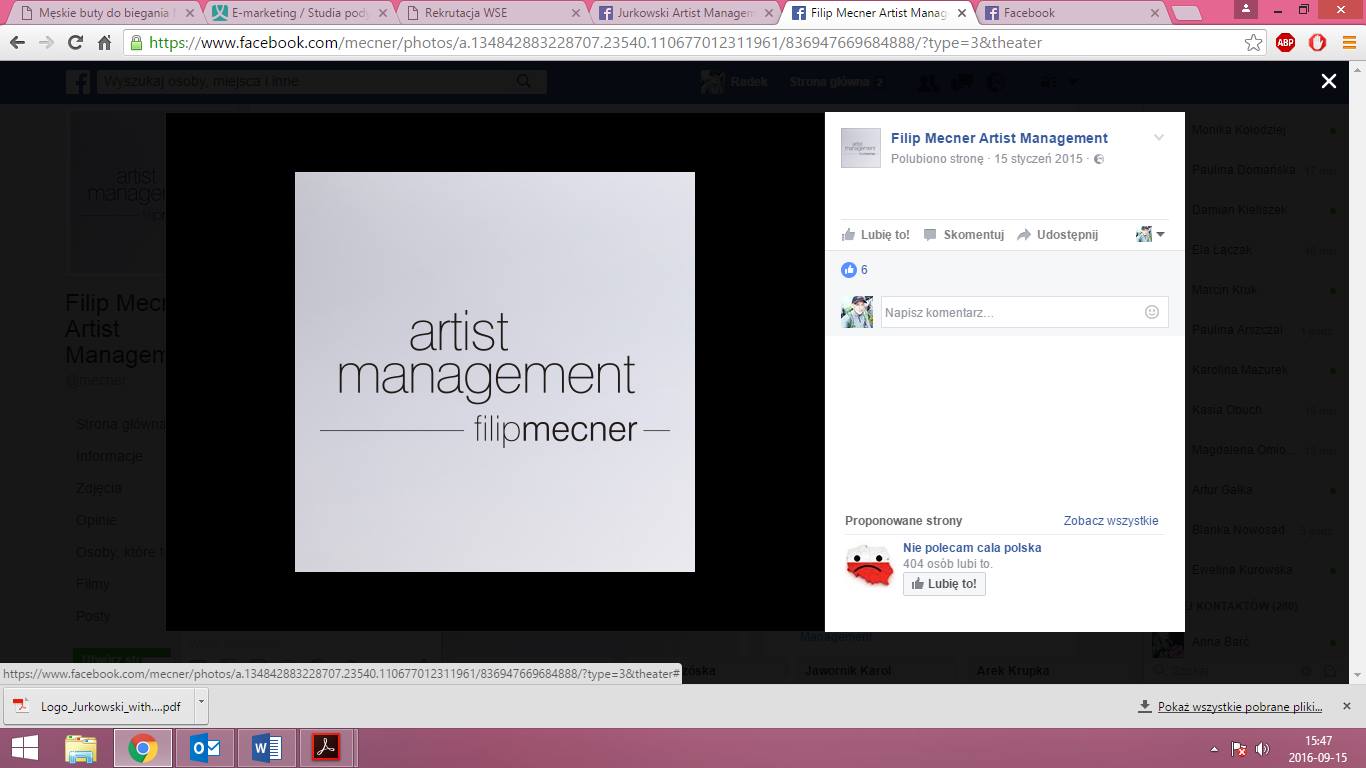This screenshot has height=768, width=1366.
Task: Switch to Męskie buty do biegania tab
Action: pos(103,13)
